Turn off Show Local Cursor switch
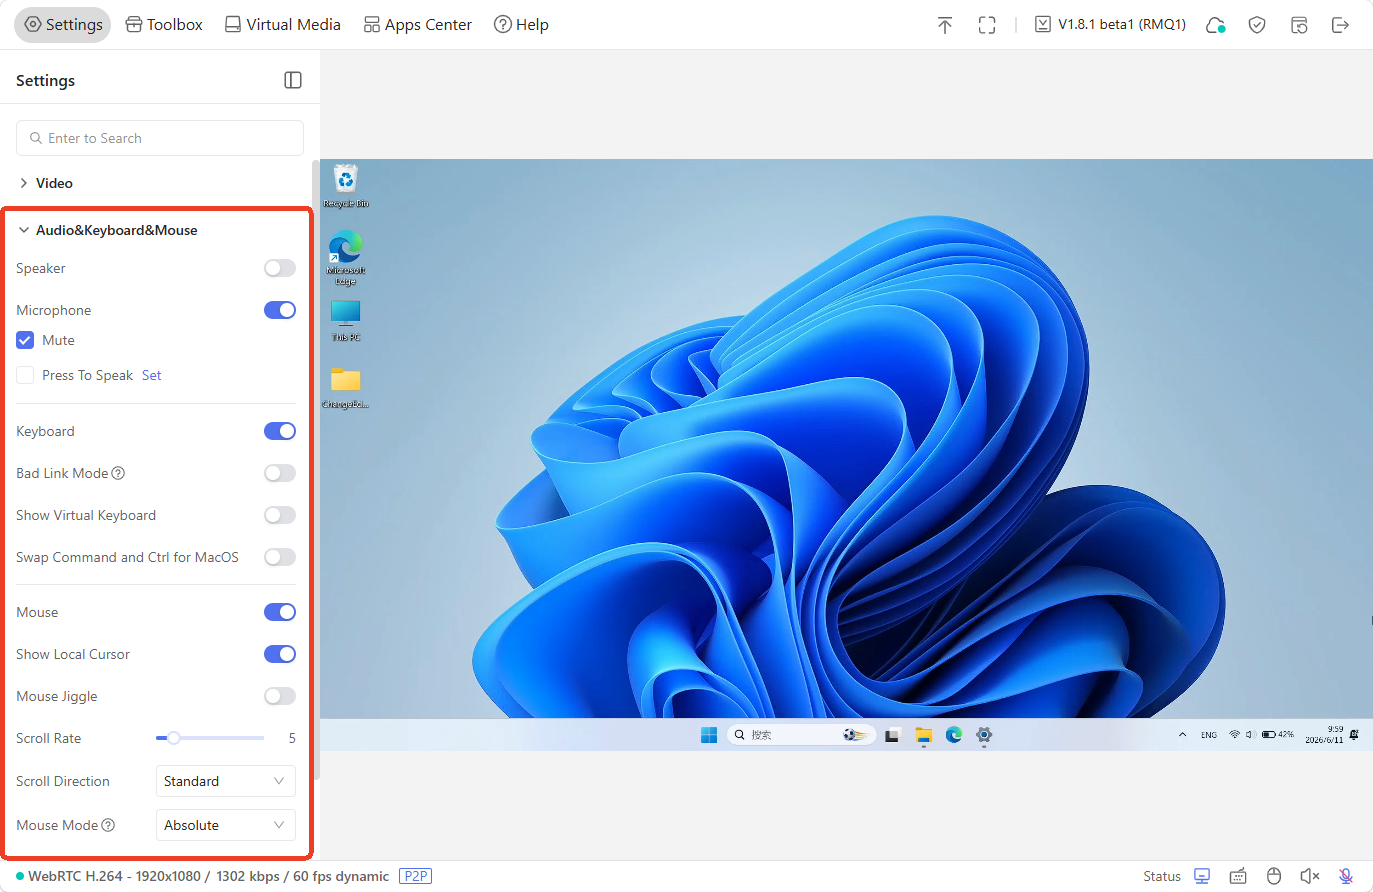1373x892 pixels. 280,654
